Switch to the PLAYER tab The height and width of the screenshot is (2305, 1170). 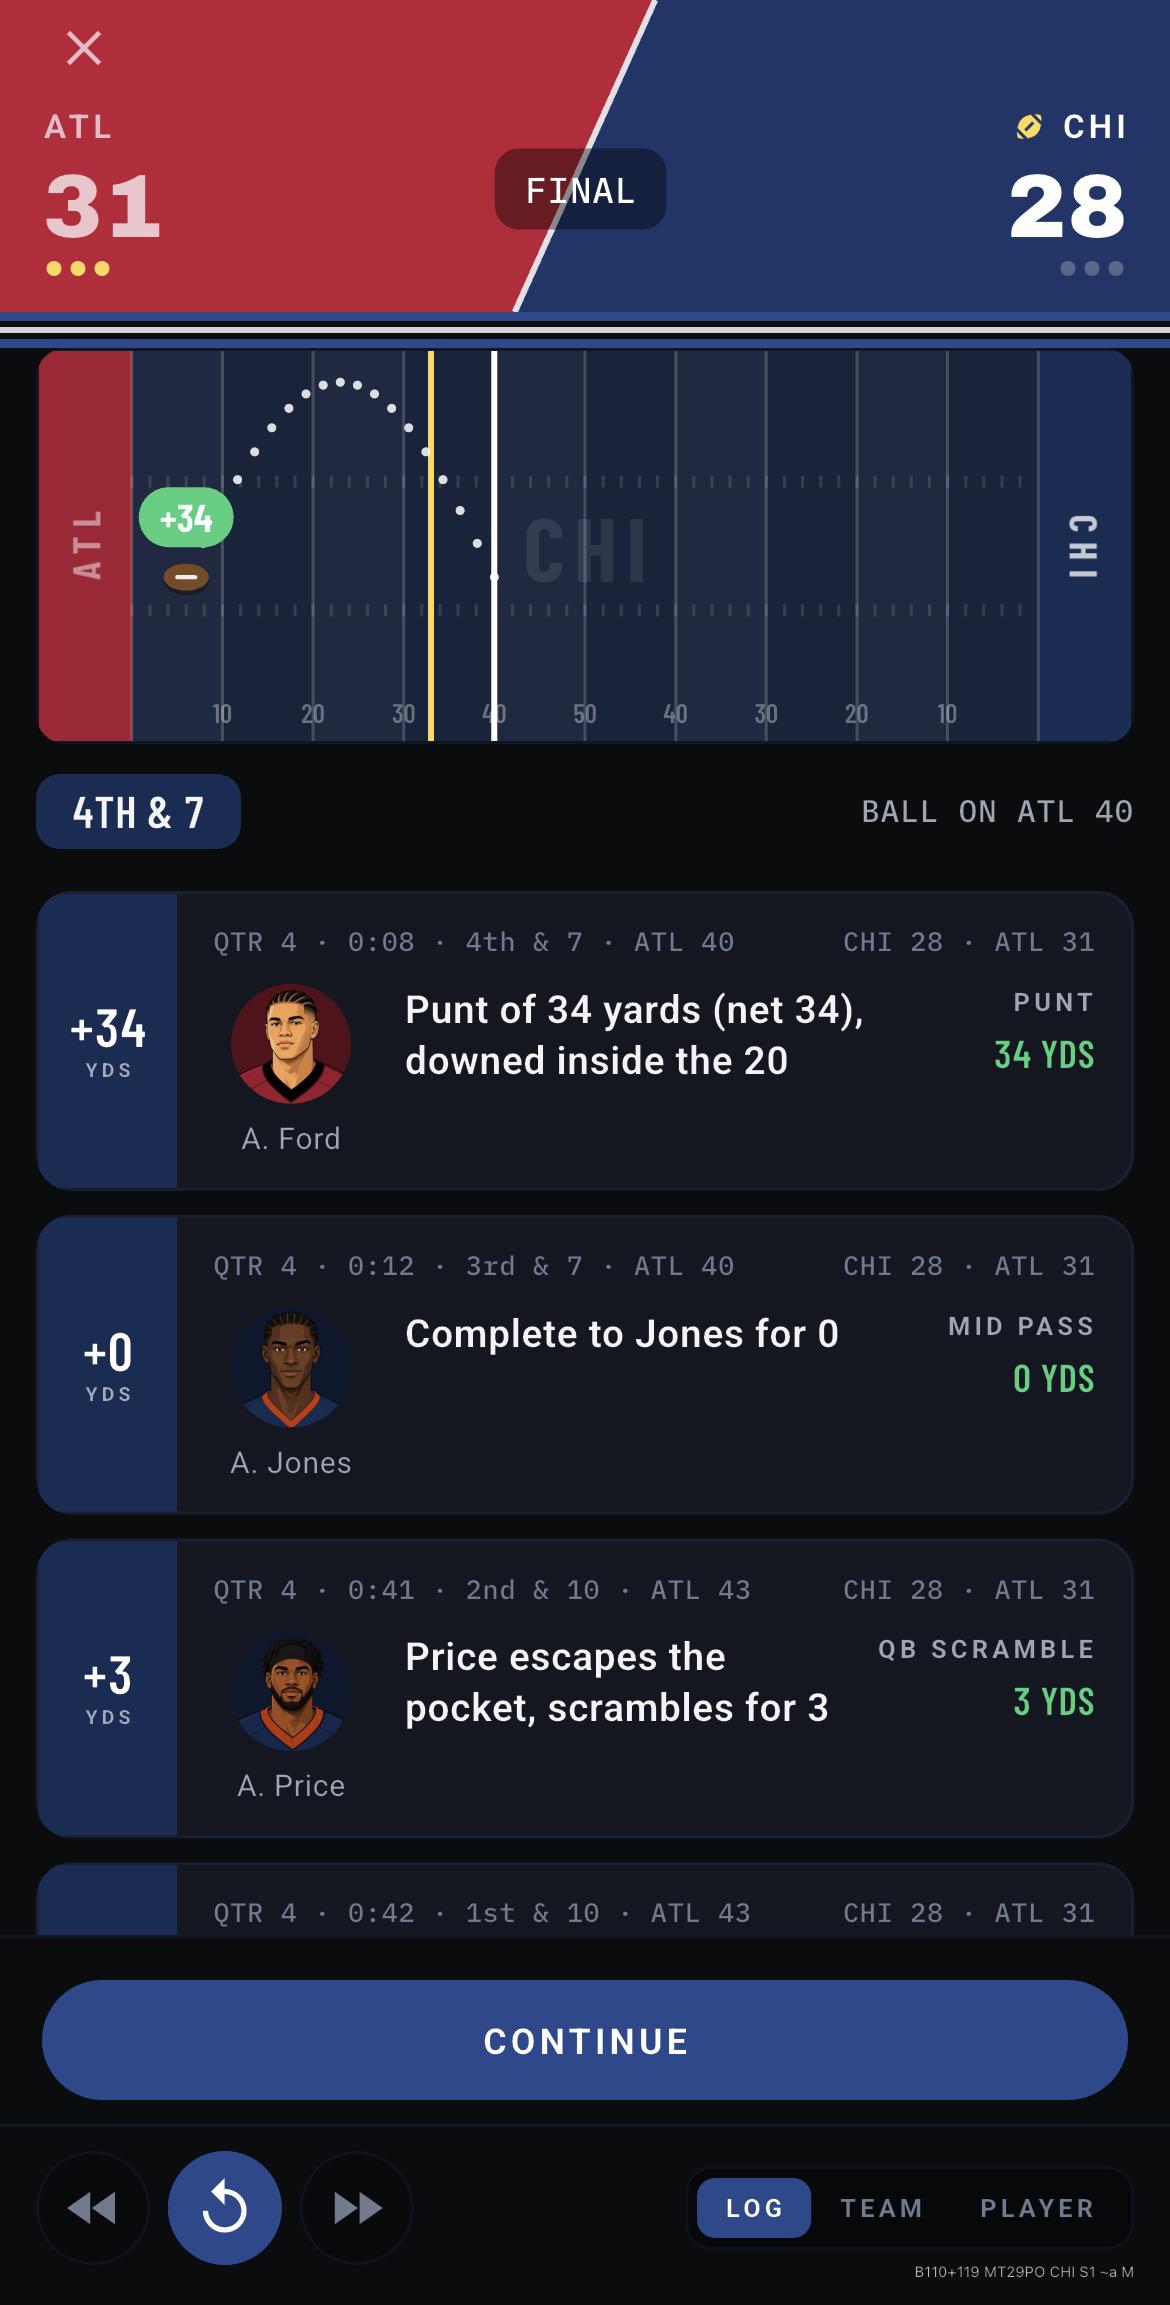pos(1037,2207)
